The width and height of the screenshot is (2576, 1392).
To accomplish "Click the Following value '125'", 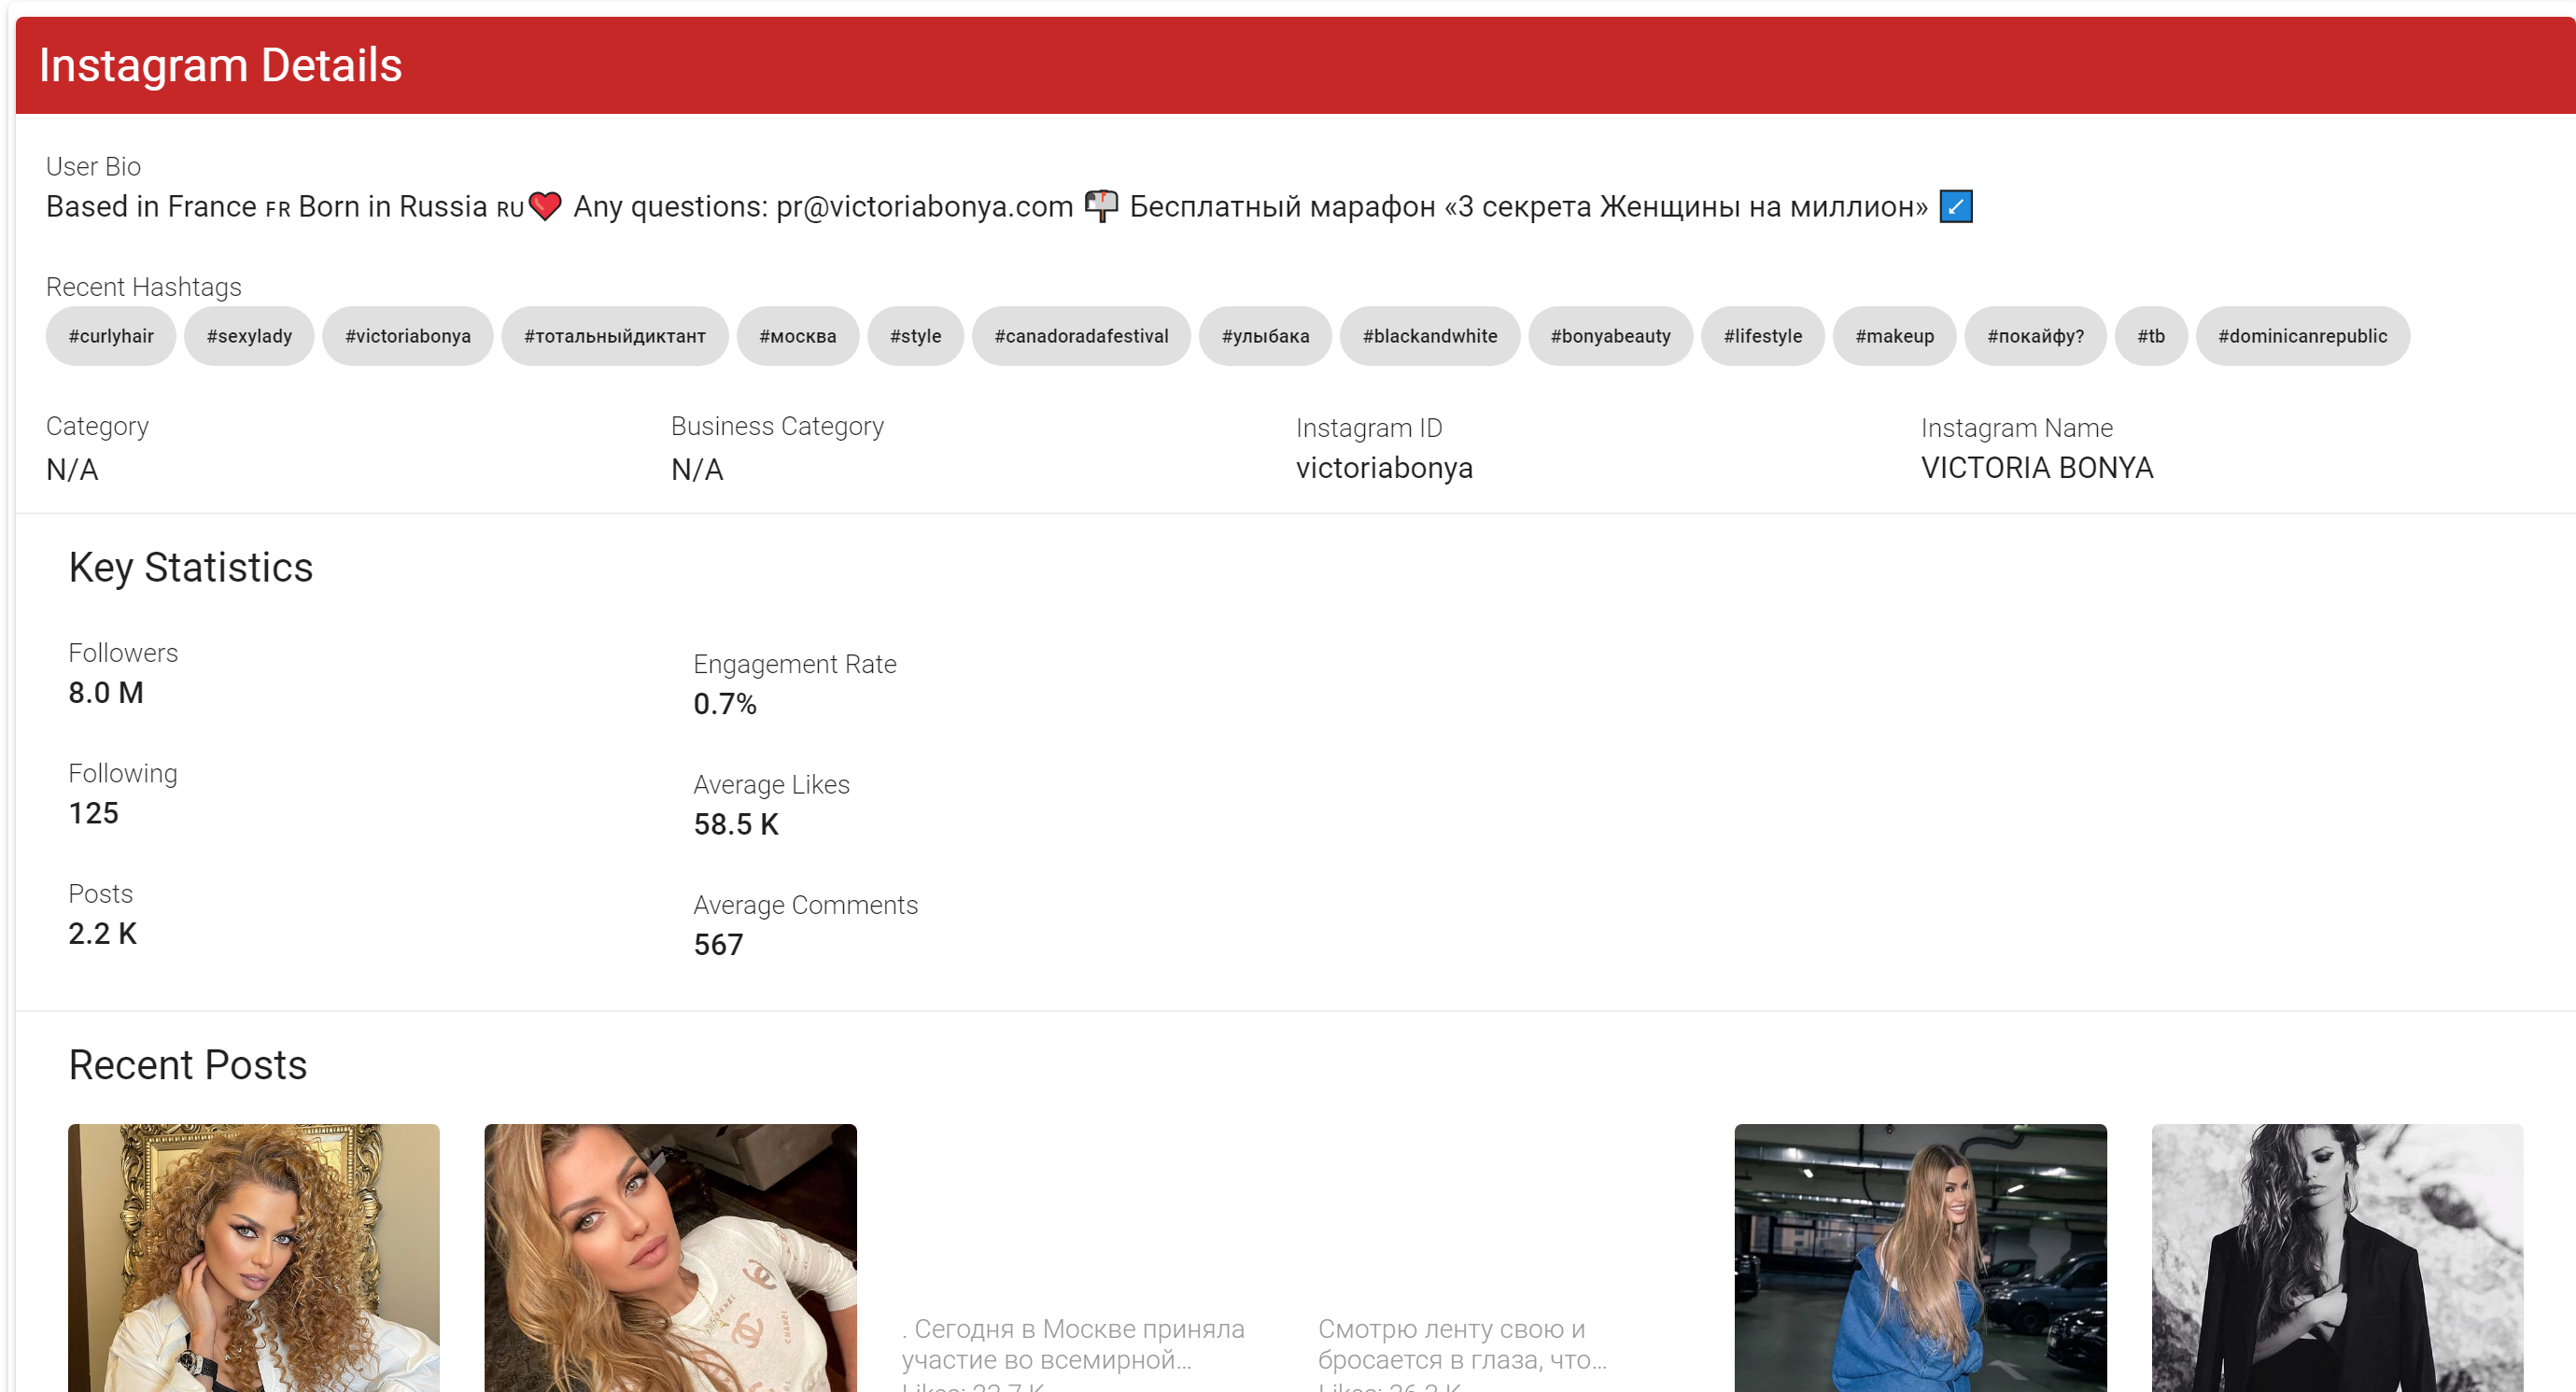I will (93, 813).
